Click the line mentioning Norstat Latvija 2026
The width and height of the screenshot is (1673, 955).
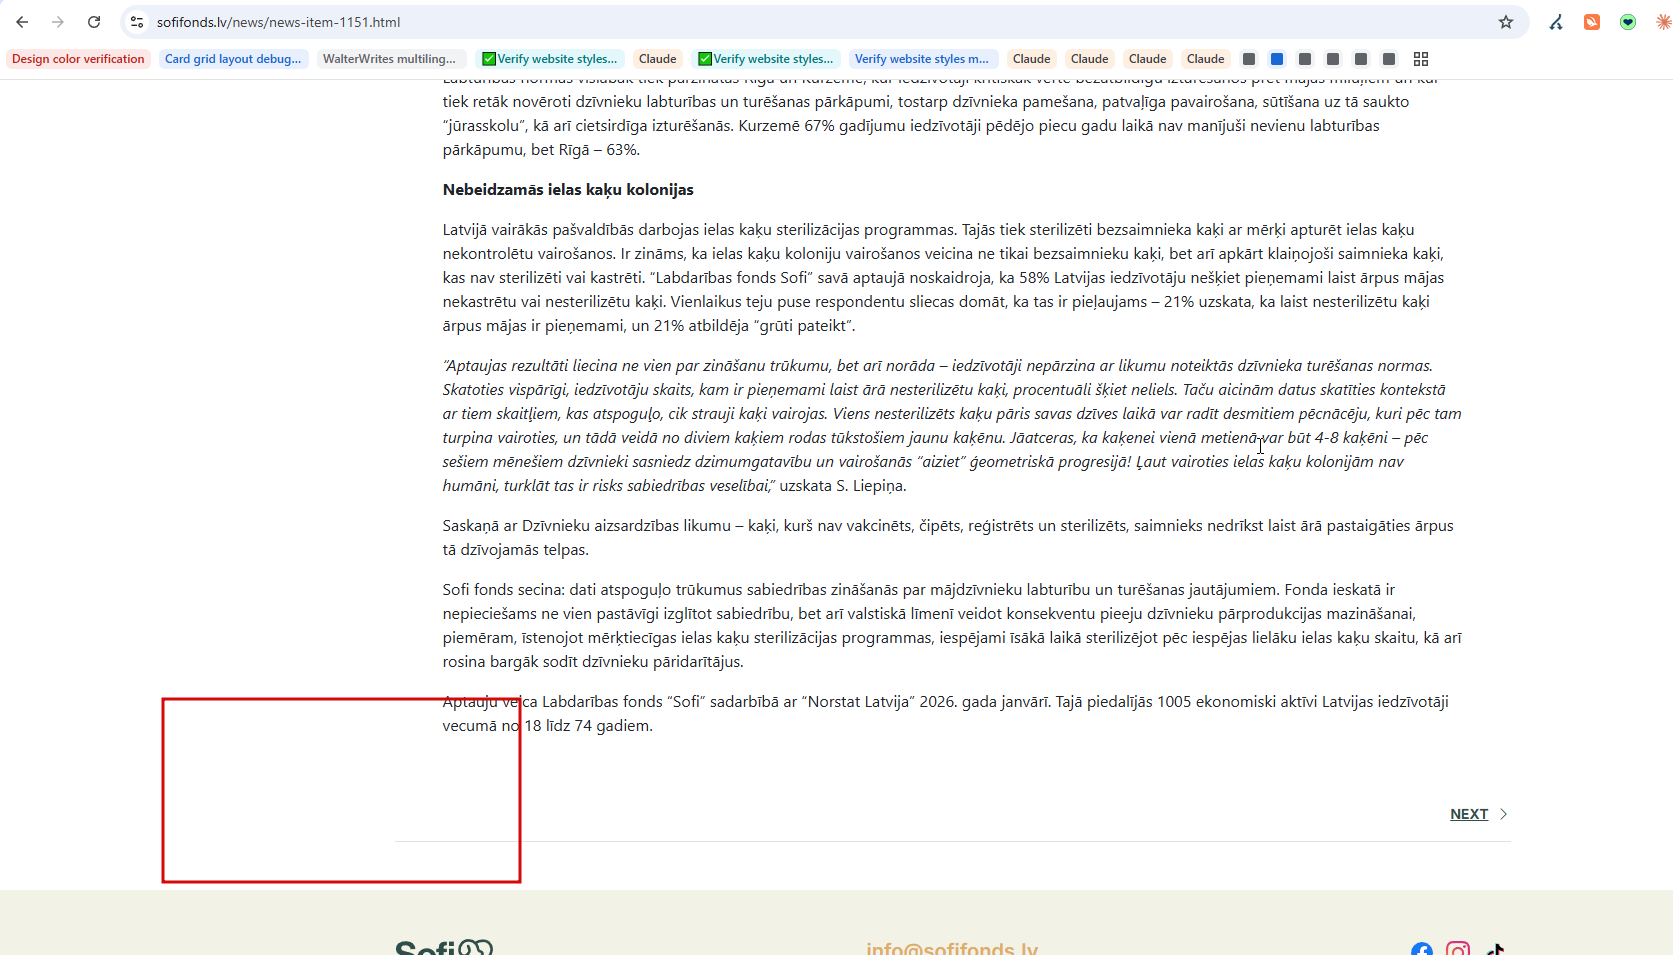(946, 702)
